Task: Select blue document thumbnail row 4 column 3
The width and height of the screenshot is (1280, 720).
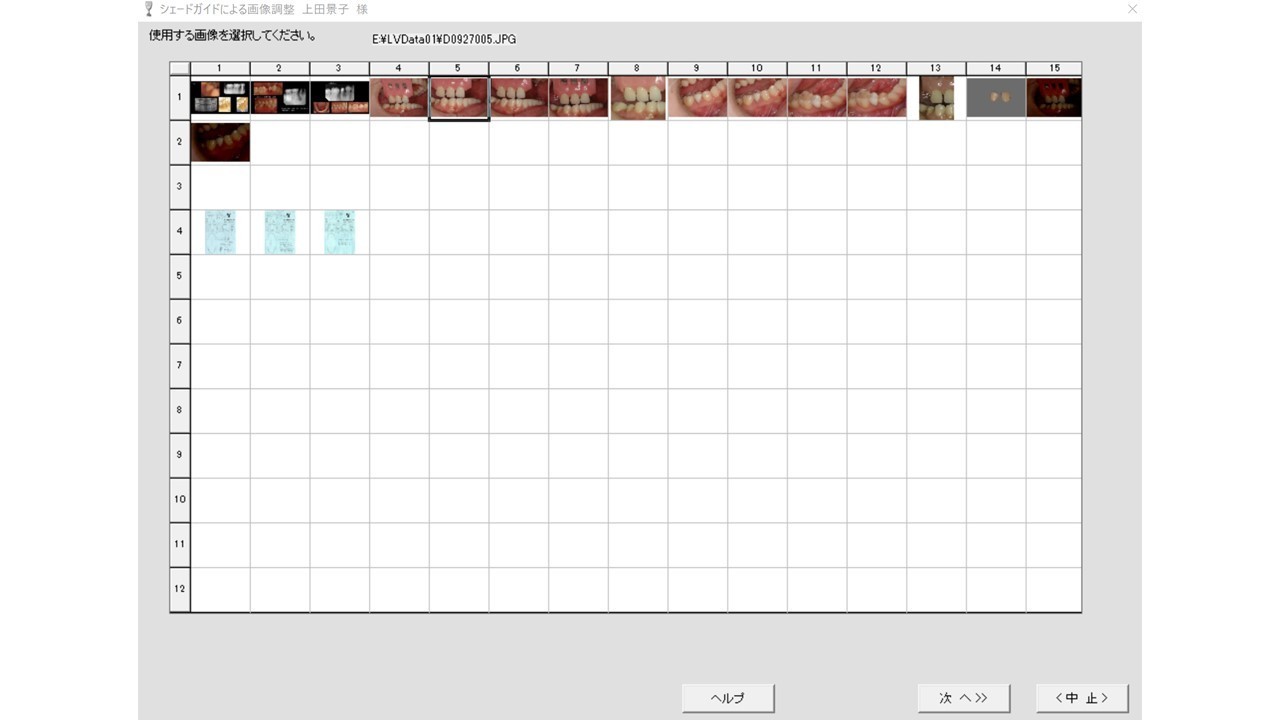Action: pos(340,232)
